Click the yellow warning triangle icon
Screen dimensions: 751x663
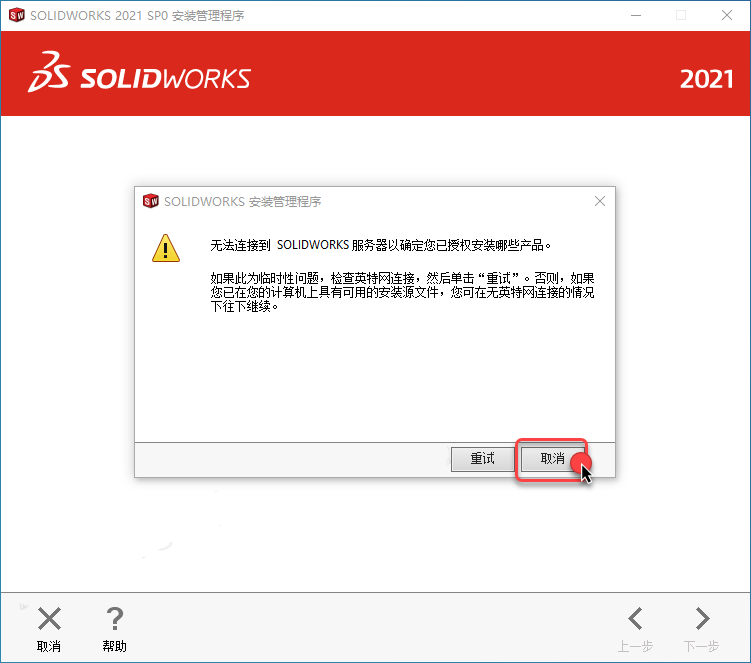pyautogui.click(x=166, y=248)
